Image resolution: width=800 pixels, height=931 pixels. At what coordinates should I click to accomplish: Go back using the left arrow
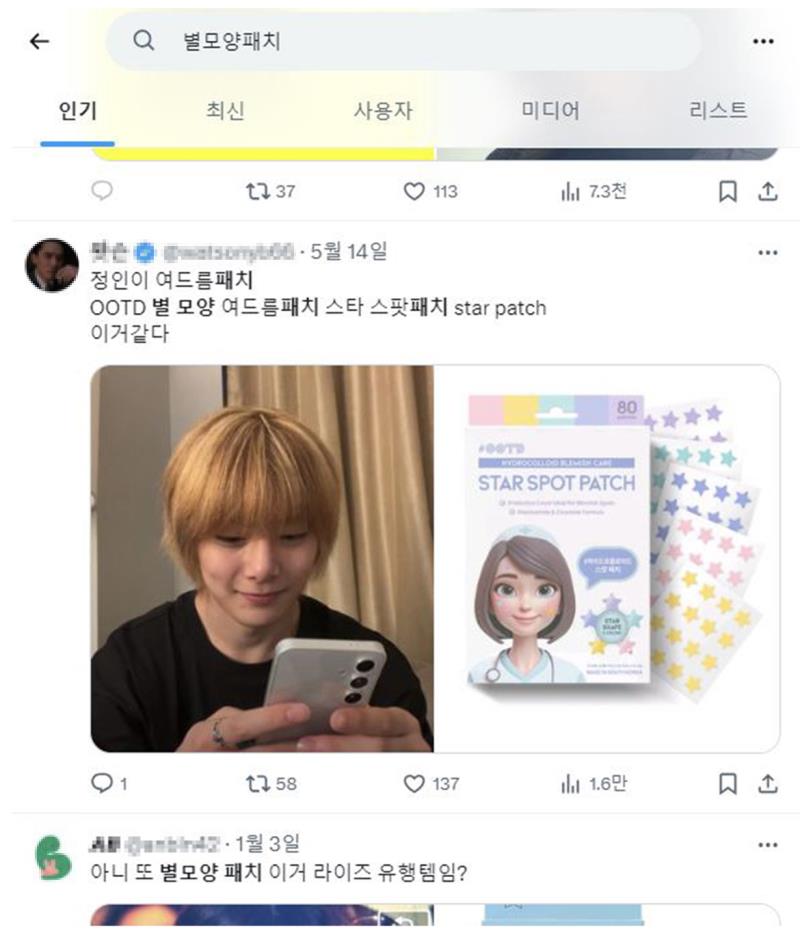tap(39, 41)
